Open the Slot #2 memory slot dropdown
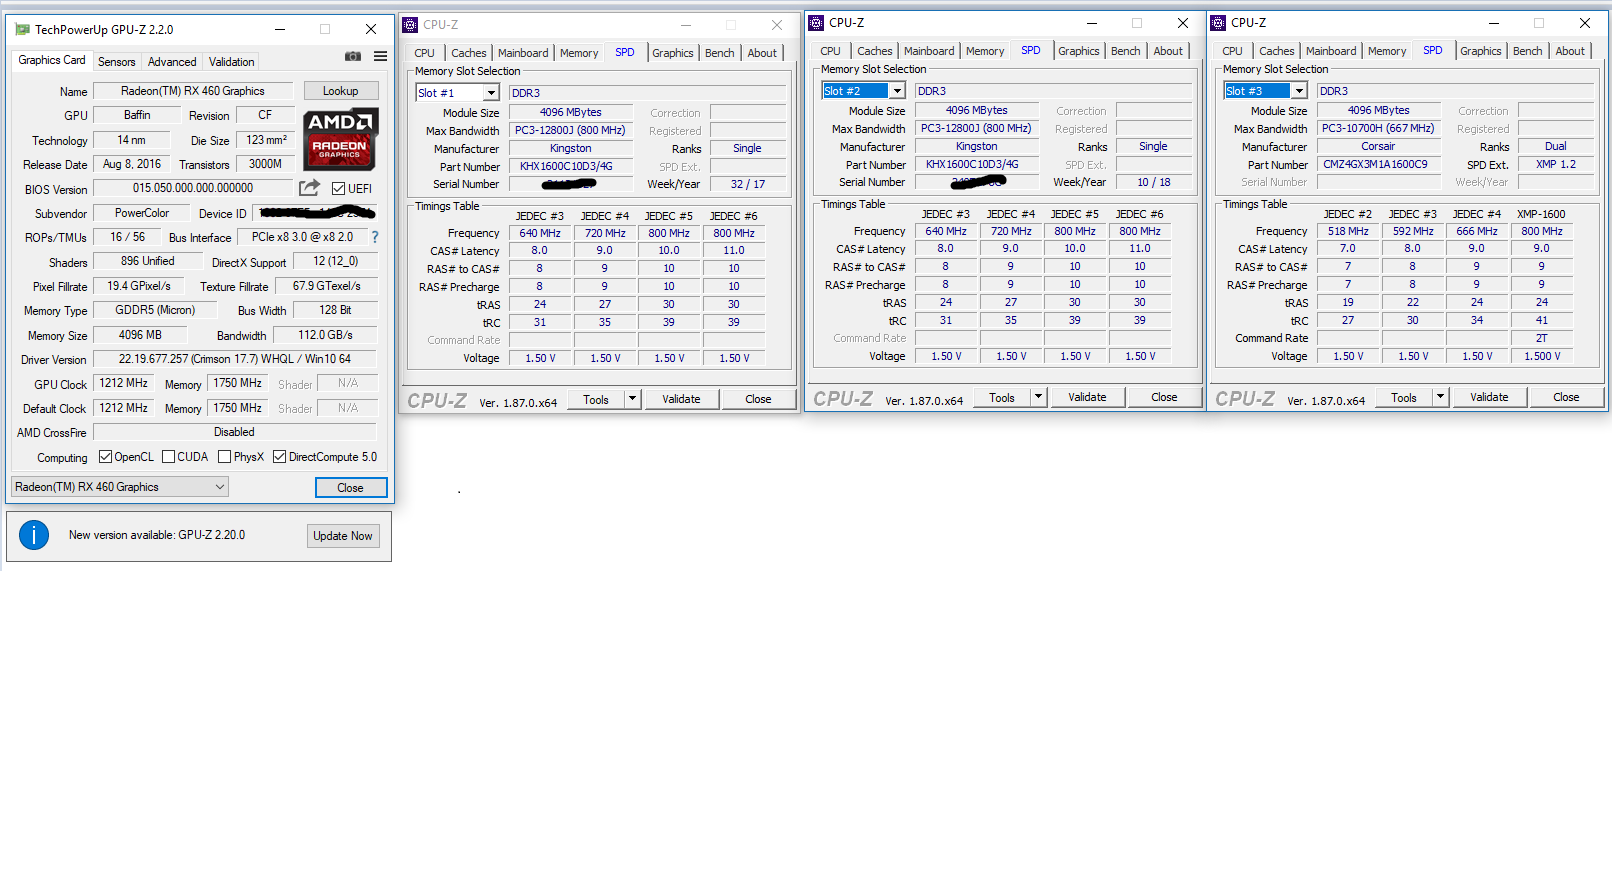This screenshot has height=878, width=1612. [863, 91]
